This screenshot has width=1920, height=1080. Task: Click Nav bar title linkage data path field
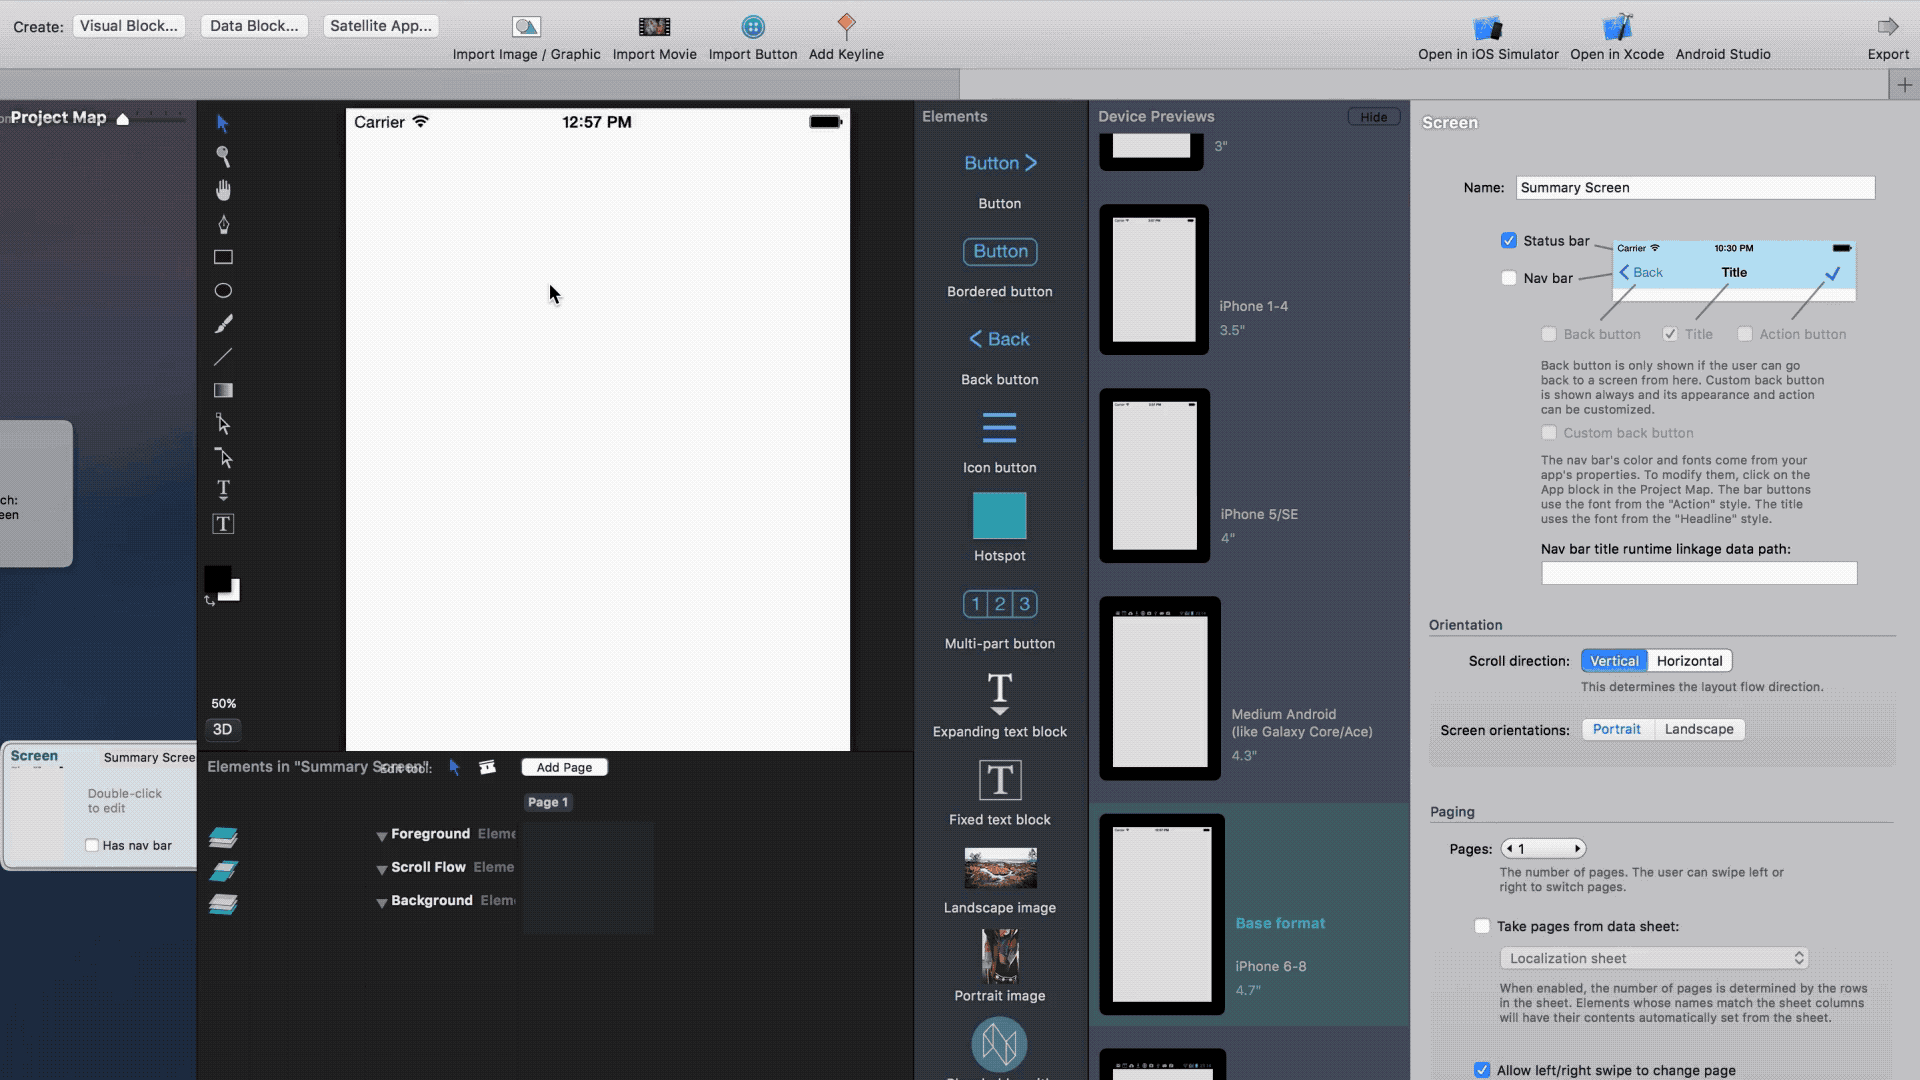[x=1699, y=573]
